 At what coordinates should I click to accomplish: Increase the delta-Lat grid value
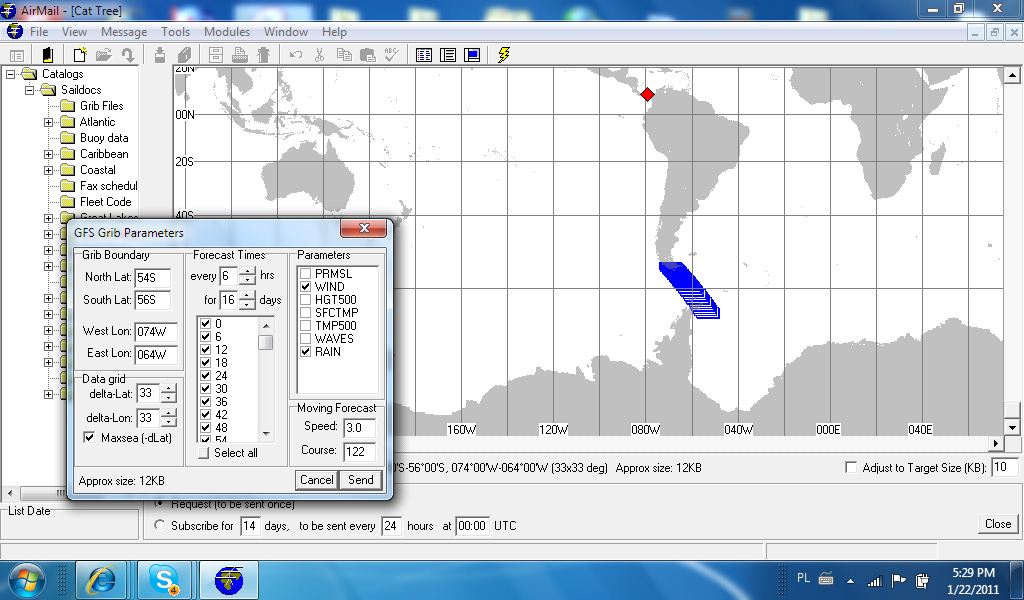point(168,389)
